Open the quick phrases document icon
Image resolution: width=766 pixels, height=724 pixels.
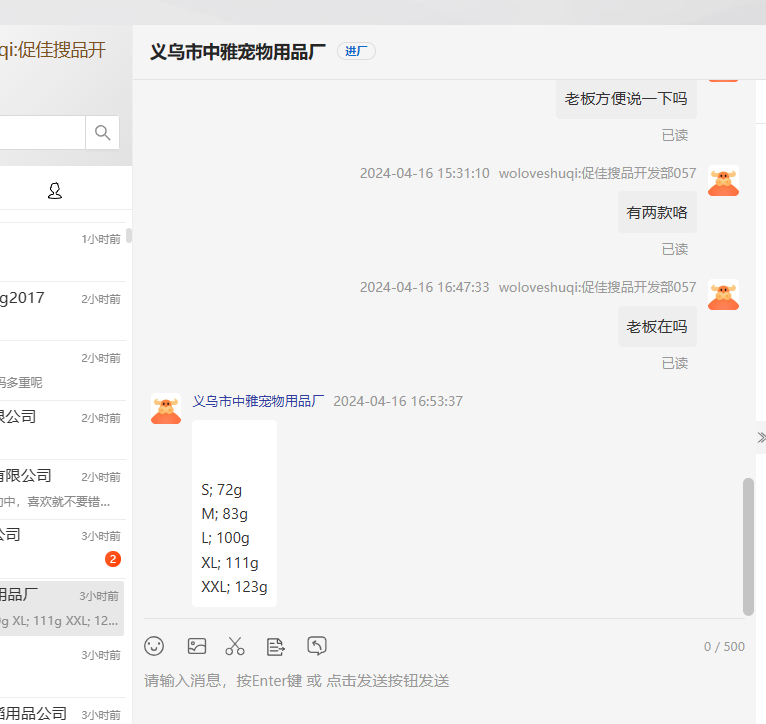click(276, 646)
